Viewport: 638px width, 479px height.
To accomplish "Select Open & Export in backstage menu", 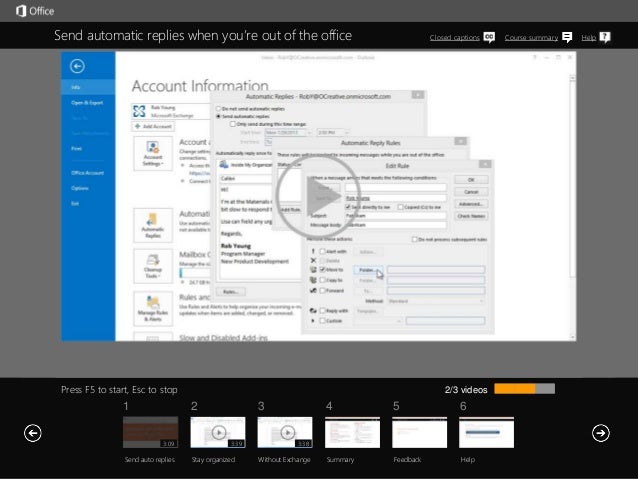I will click(87, 103).
